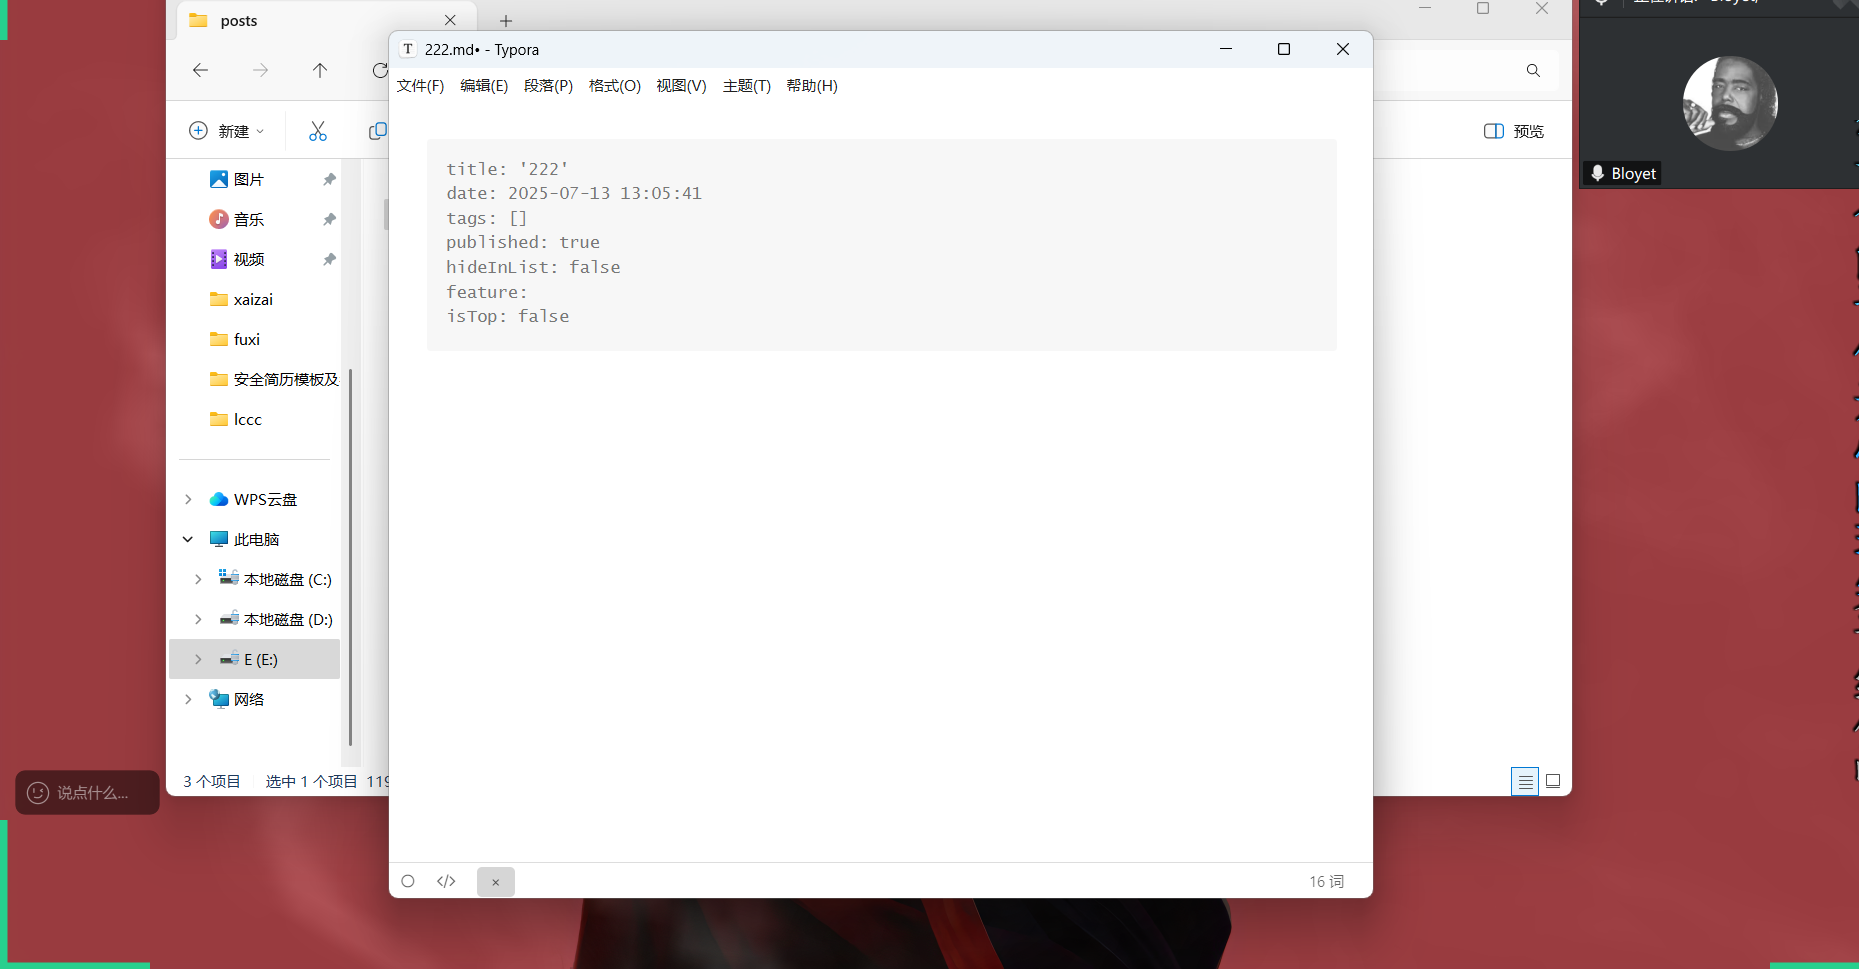Open the 文件(F) menu
This screenshot has width=1859, height=969.
[x=420, y=86]
